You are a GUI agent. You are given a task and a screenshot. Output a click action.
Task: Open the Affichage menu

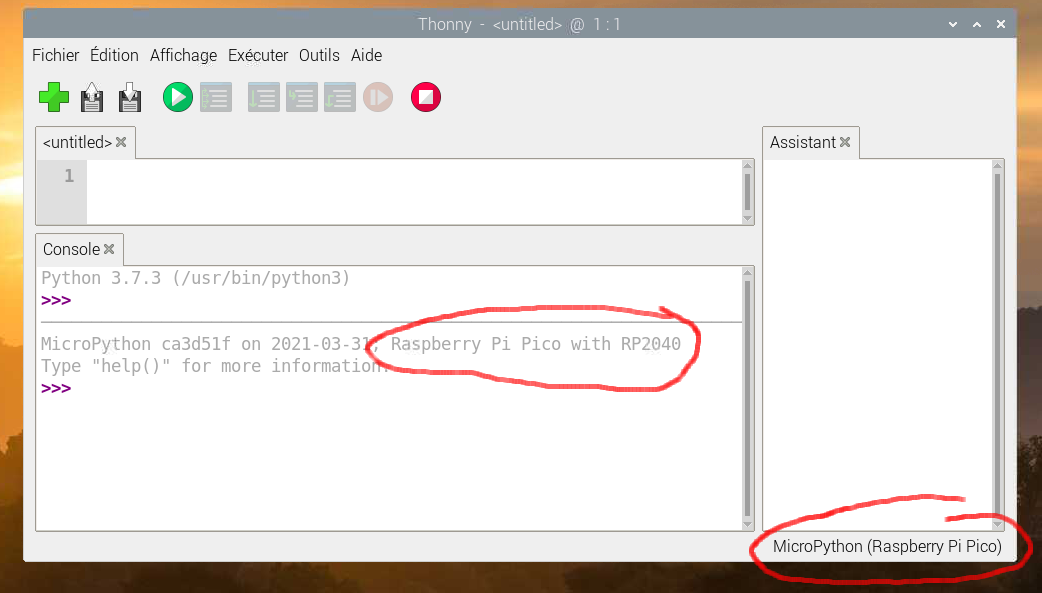(183, 55)
